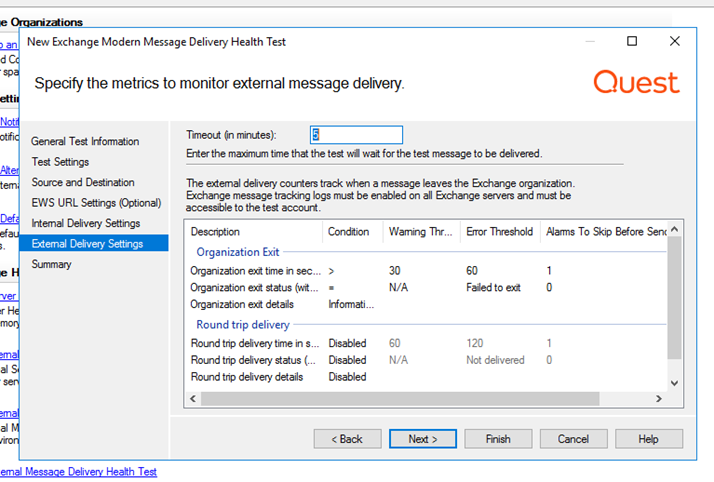Screen dimensions: 714x482
Task: Go to Source and Destination step
Action: click(x=83, y=183)
